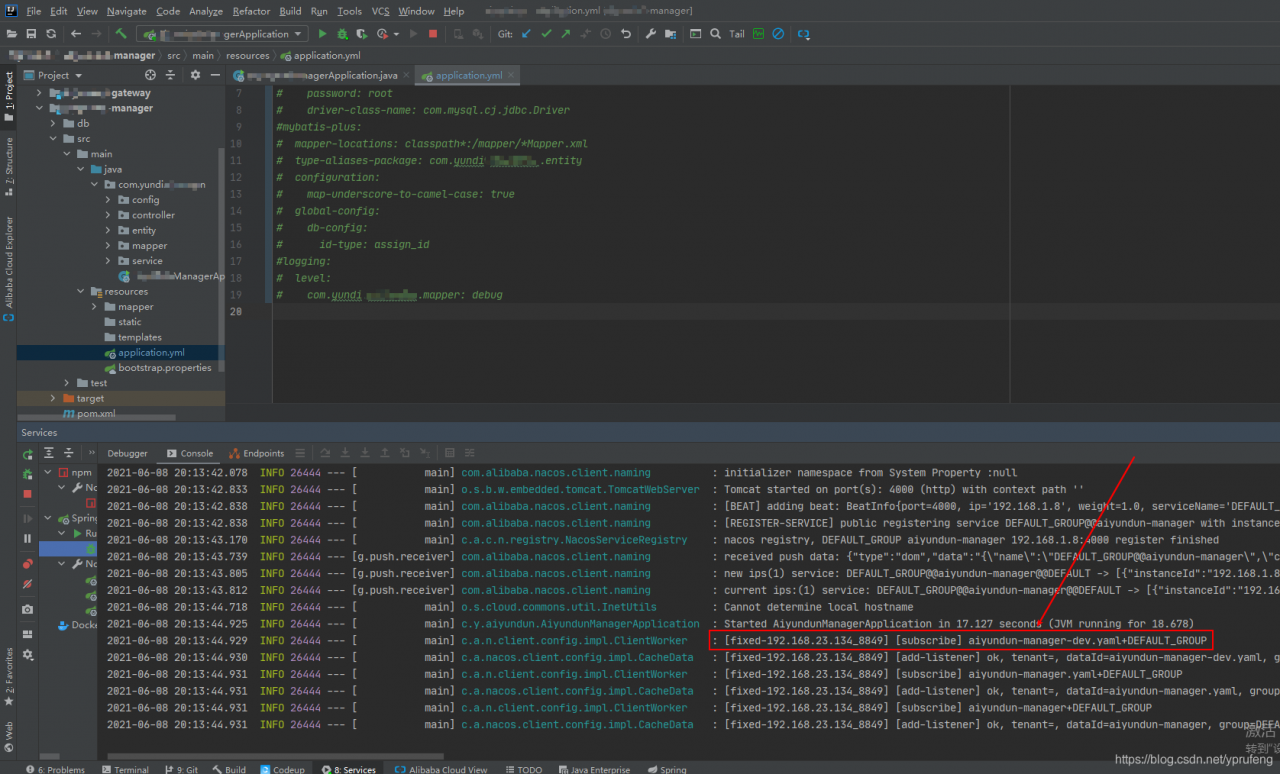Screen dimensions: 1280x774
Task: Click the View Breakpoints red circles icon
Action: pyautogui.click(x=27, y=564)
